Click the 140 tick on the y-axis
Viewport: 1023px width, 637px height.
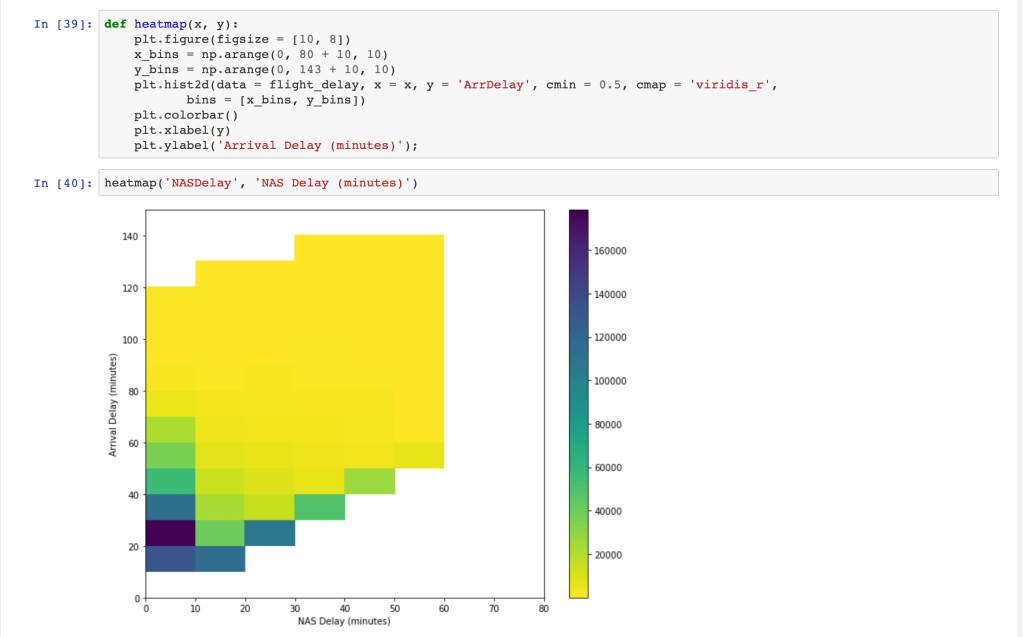click(130, 236)
